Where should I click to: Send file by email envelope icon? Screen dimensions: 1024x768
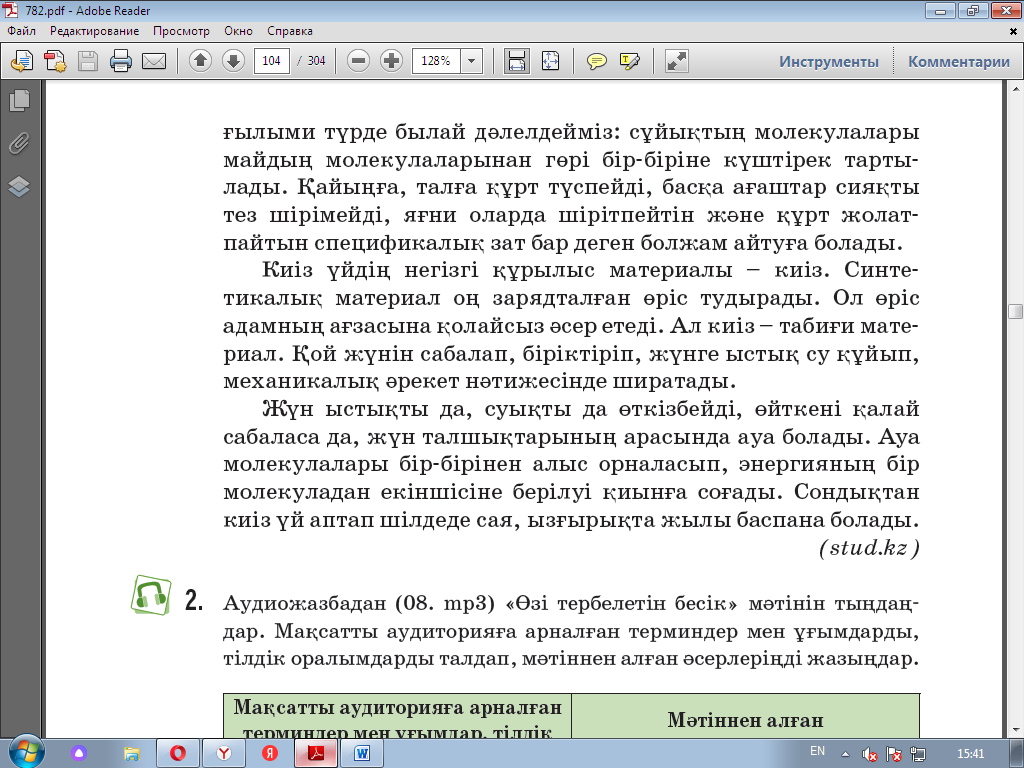[154, 61]
